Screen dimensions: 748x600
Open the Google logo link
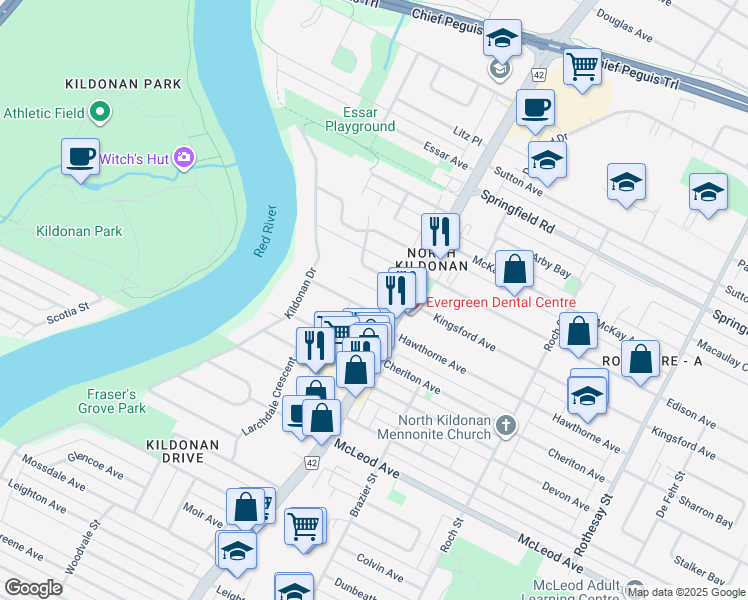[x=33, y=588]
